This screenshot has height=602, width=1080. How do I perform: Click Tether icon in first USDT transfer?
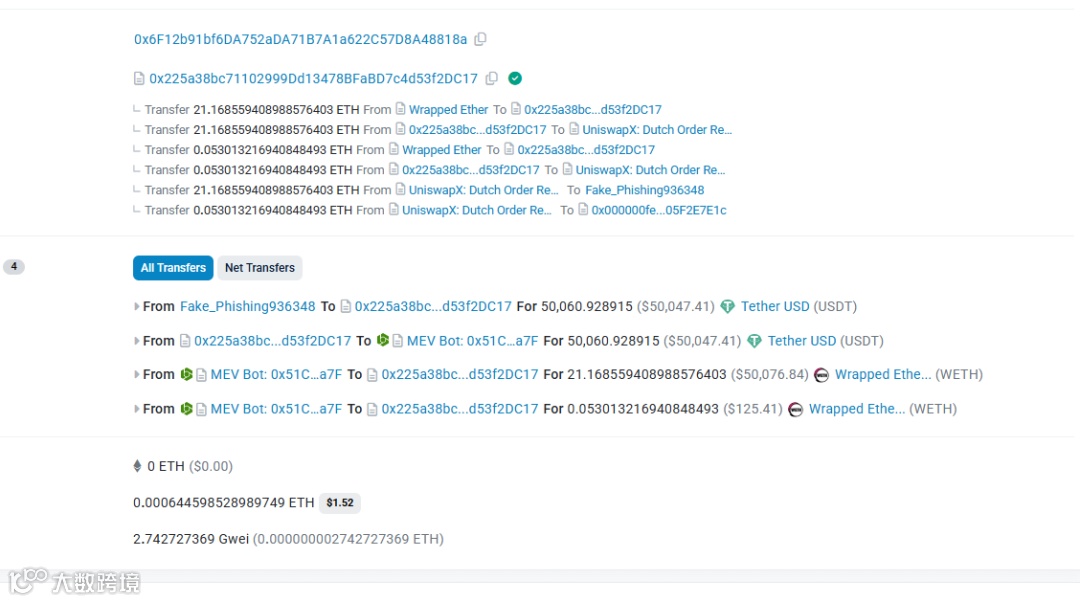pyautogui.click(x=728, y=307)
